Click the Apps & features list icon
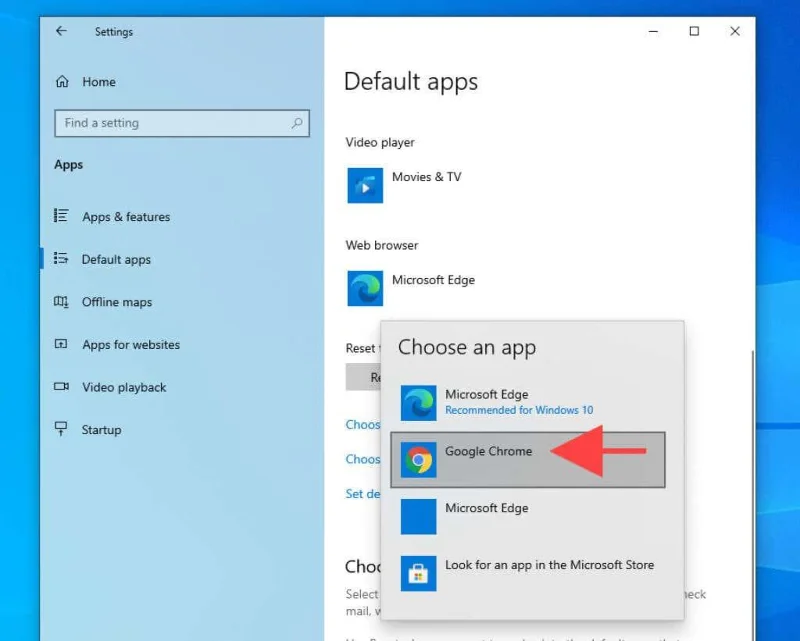This screenshot has height=641, width=800. 61,215
